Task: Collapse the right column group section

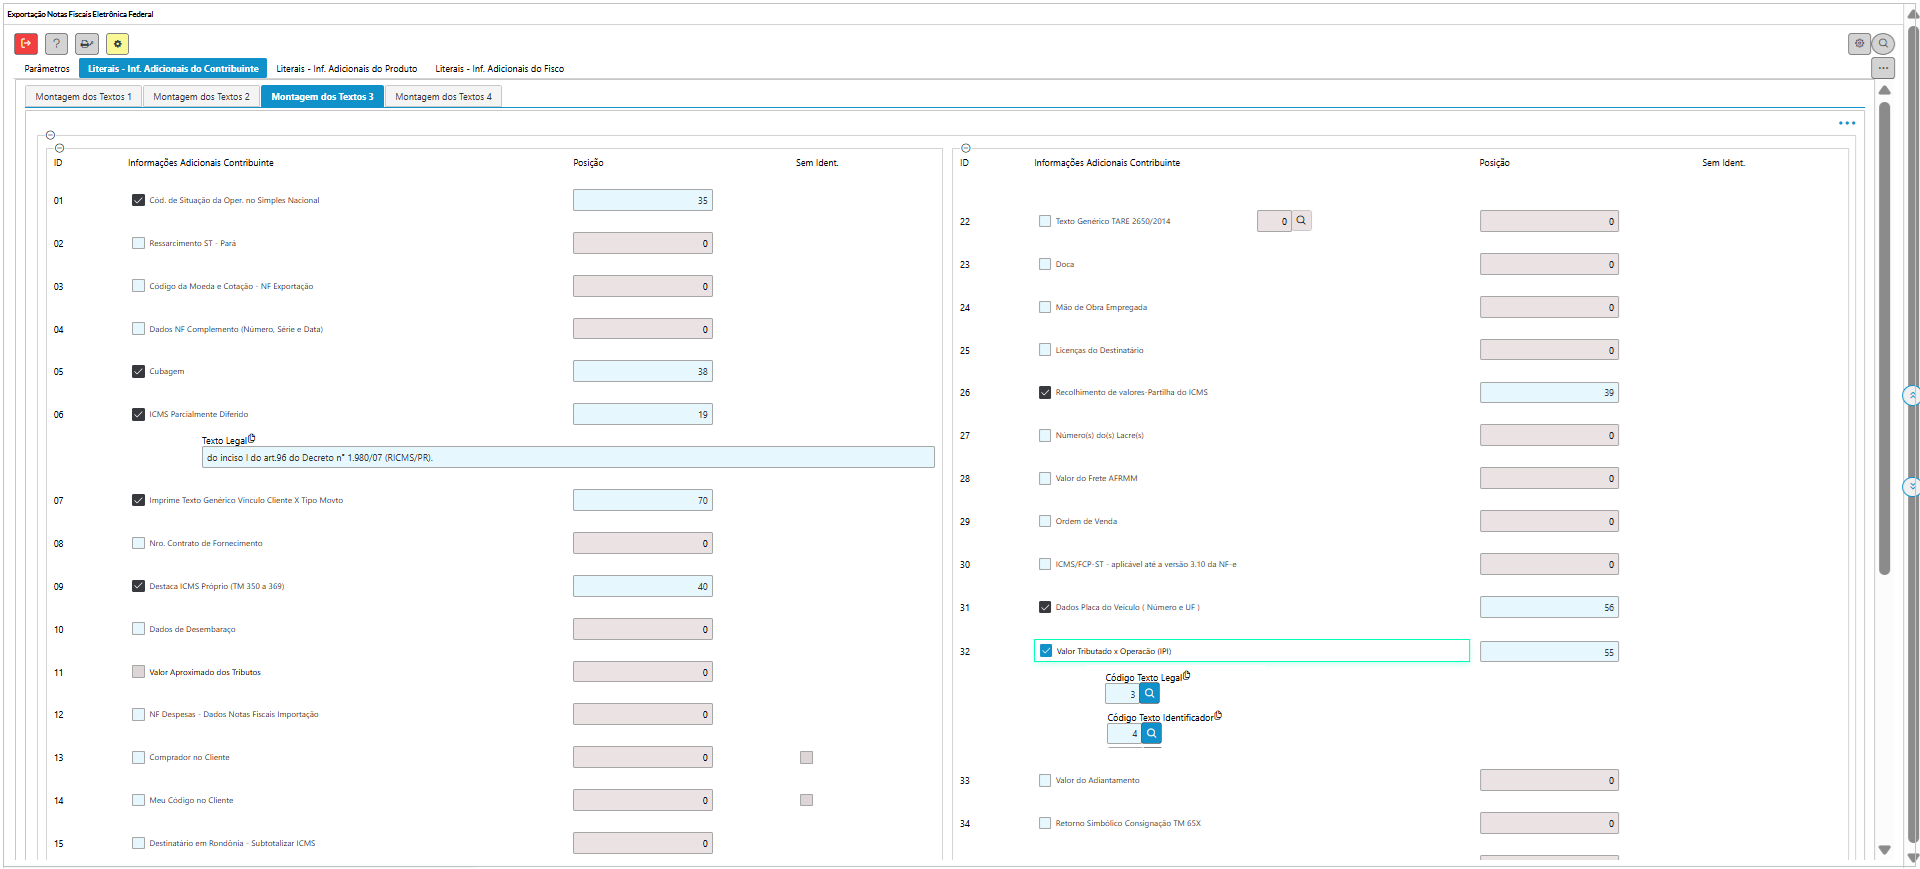Action: click(x=965, y=148)
